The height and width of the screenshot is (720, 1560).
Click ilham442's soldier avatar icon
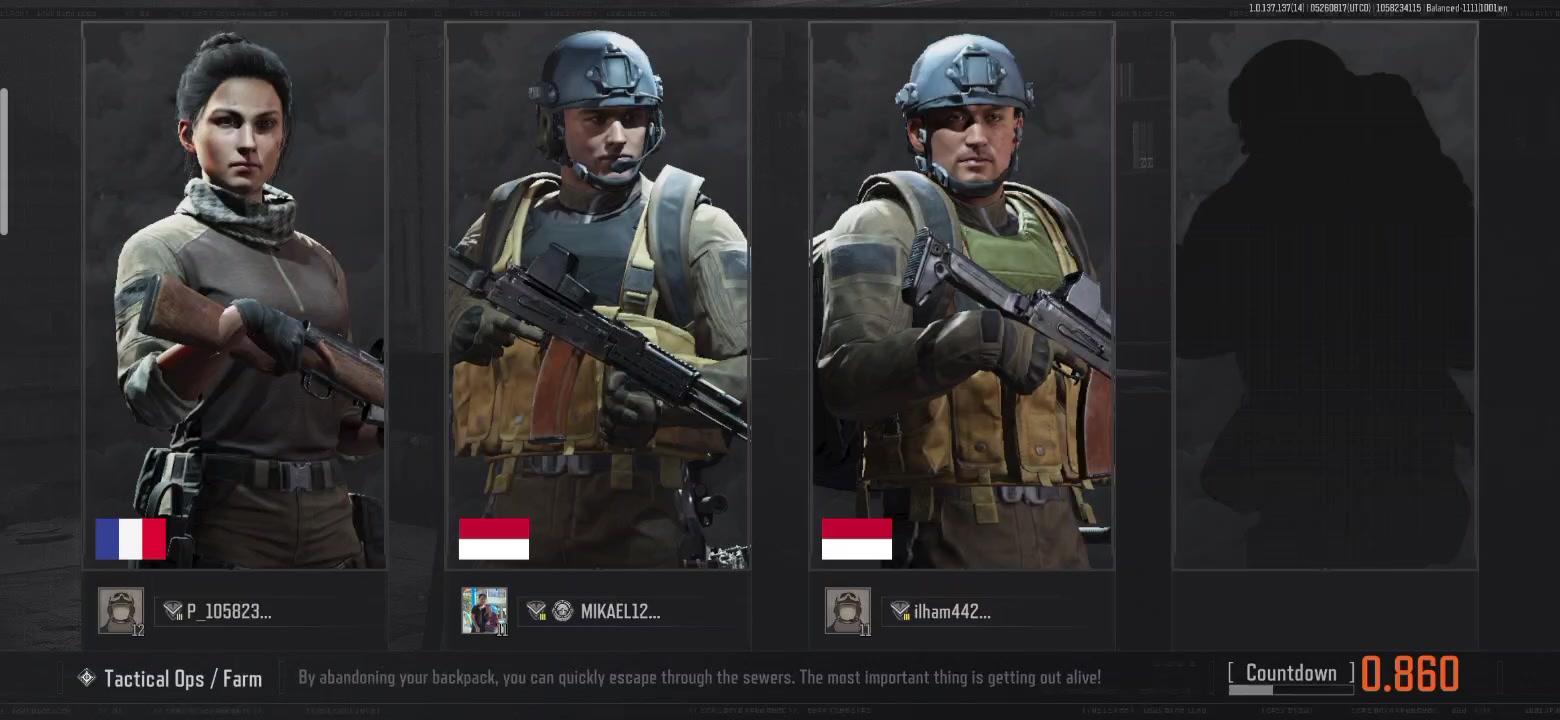pyautogui.click(x=847, y=611)
